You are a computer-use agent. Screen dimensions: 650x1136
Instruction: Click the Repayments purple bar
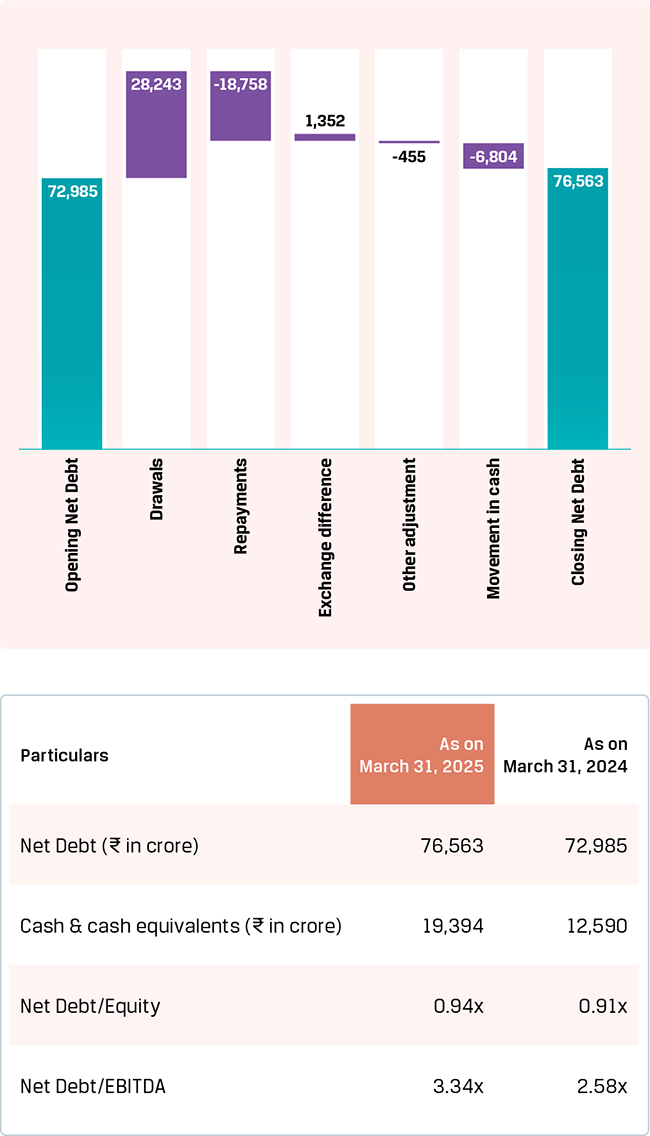240,105
